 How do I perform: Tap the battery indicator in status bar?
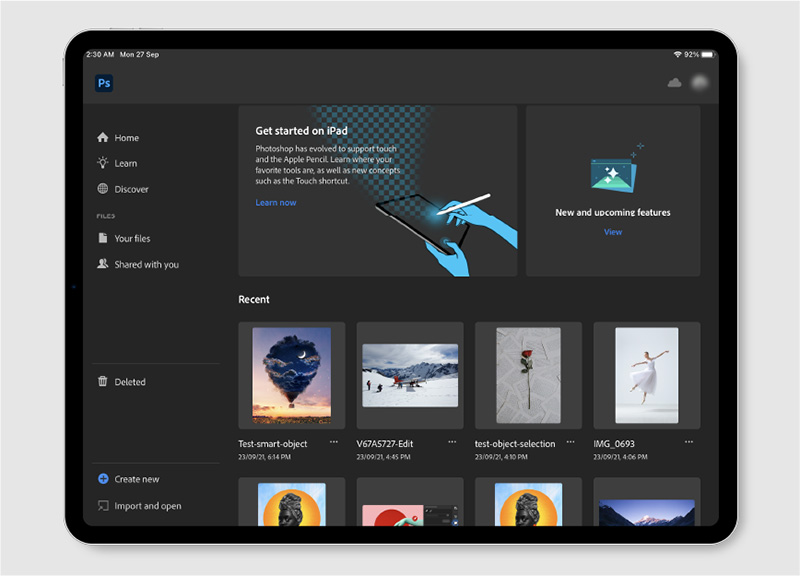tap(708, 54)
